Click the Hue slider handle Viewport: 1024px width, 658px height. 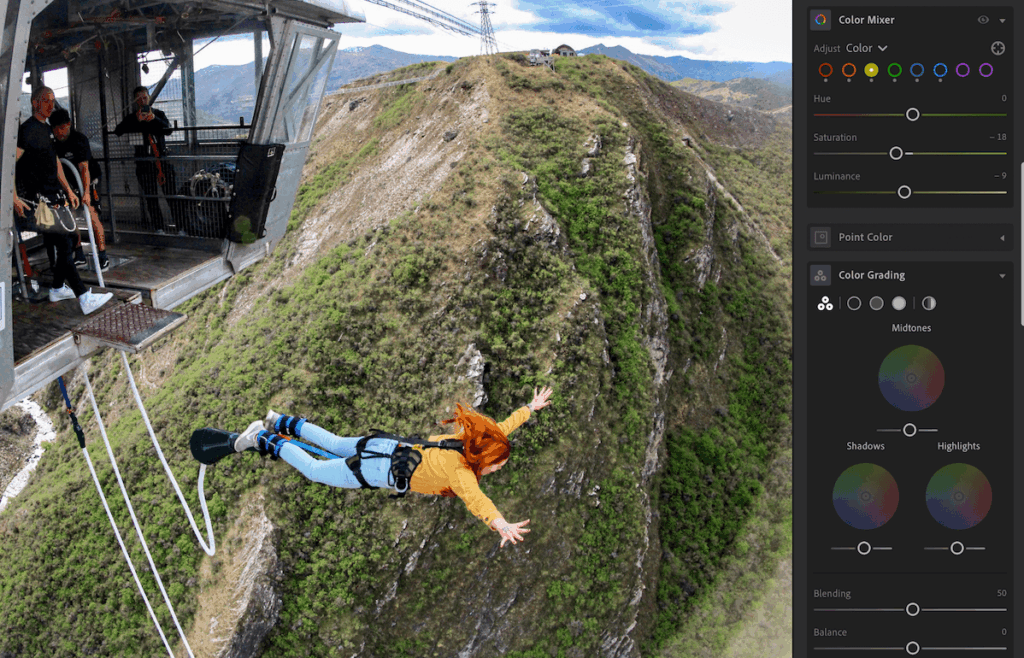tap(912, 115)
